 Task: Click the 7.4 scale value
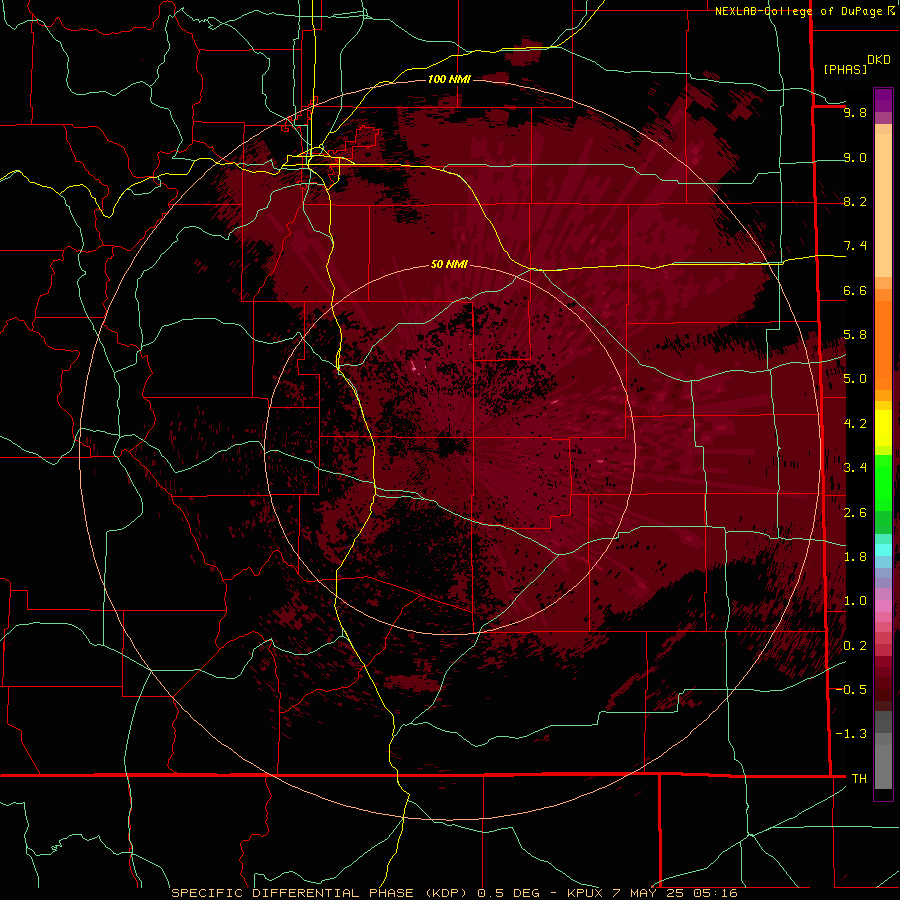tap(855, 246)
